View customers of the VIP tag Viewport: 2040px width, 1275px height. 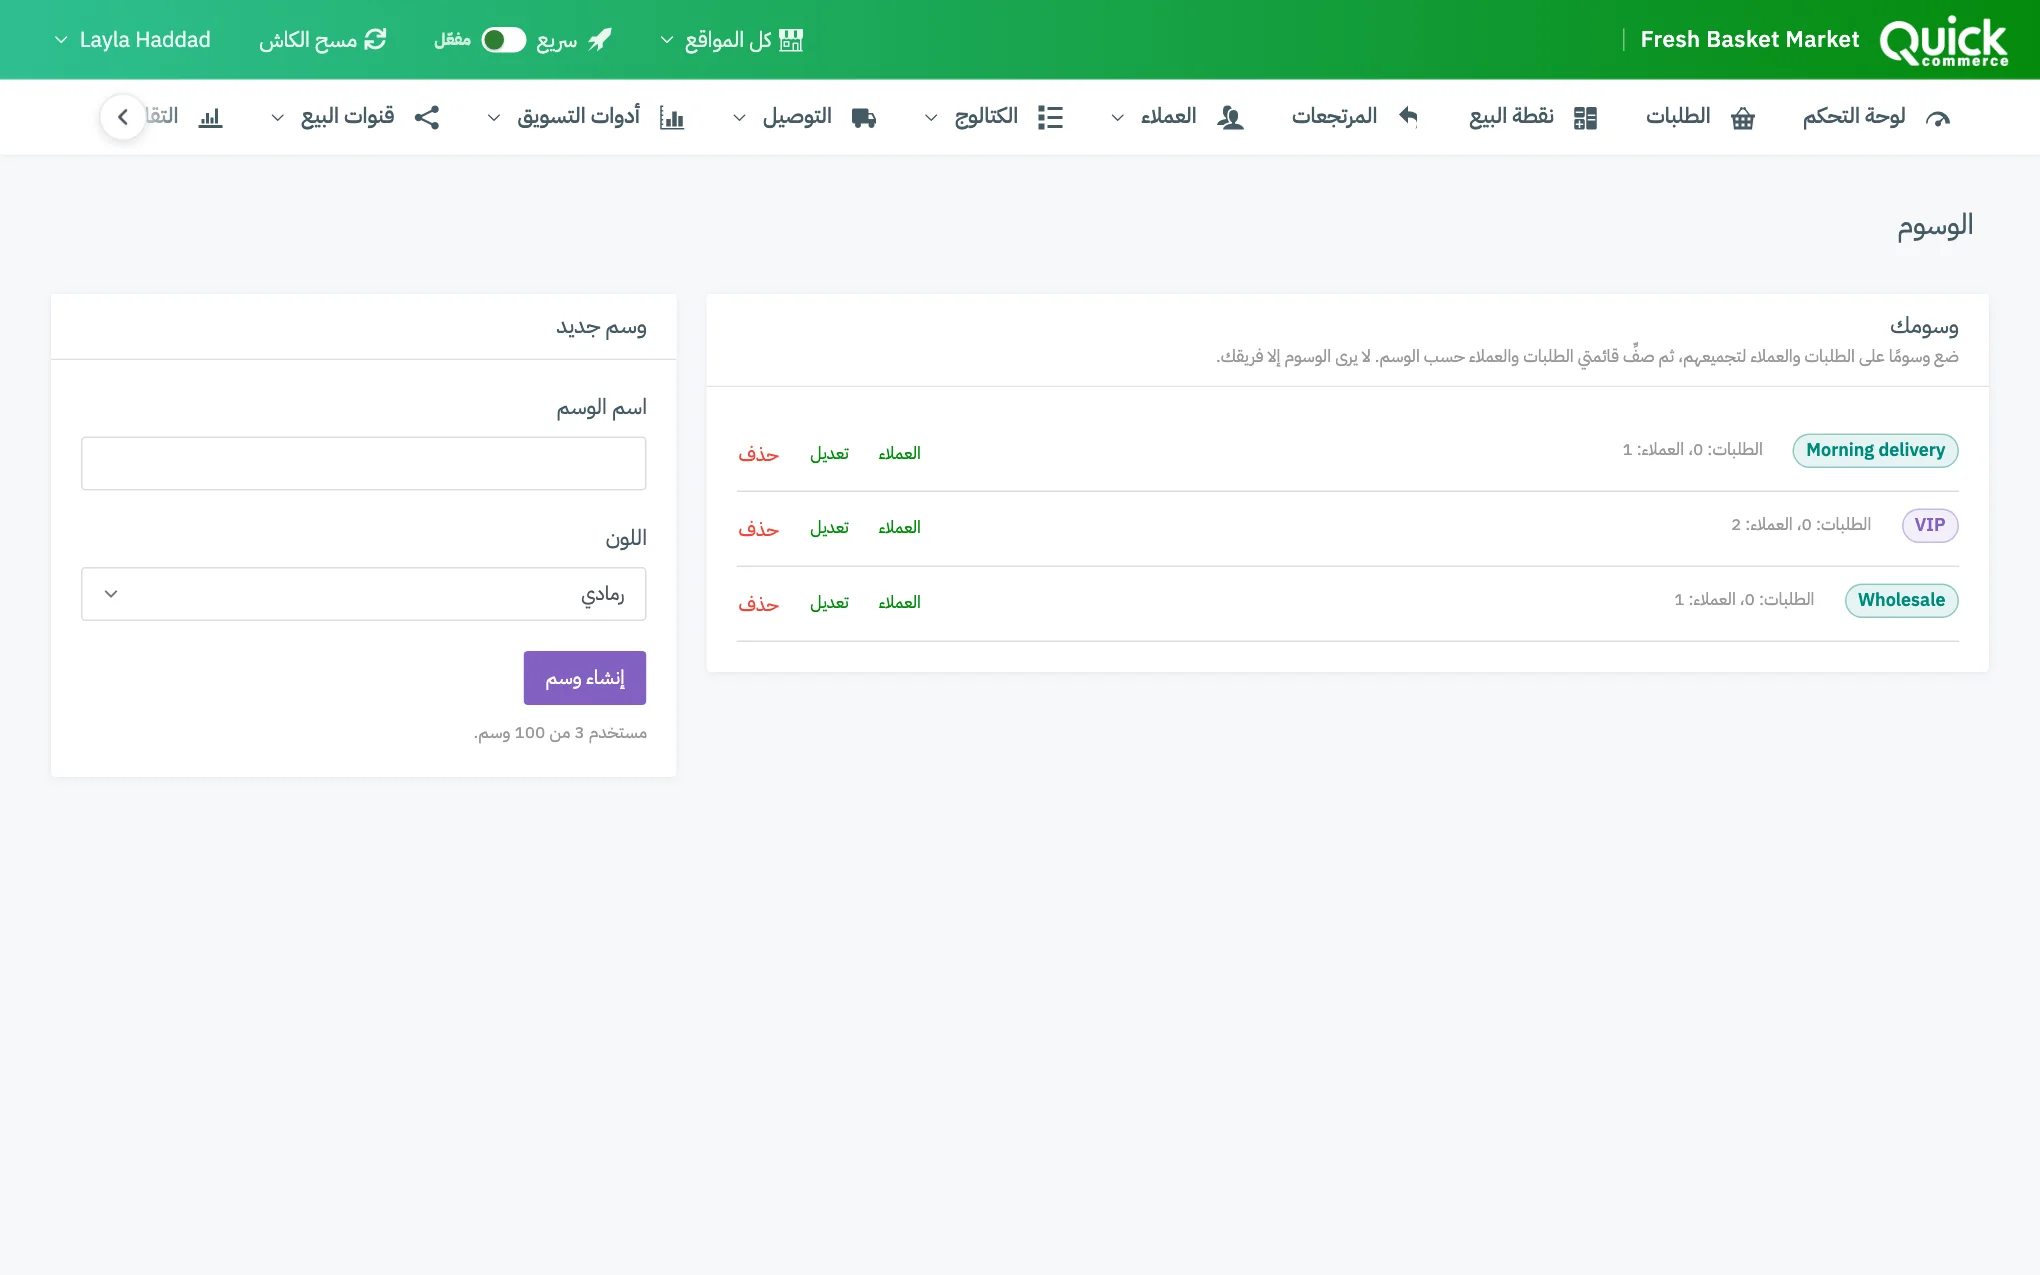(x=899, y=528)
